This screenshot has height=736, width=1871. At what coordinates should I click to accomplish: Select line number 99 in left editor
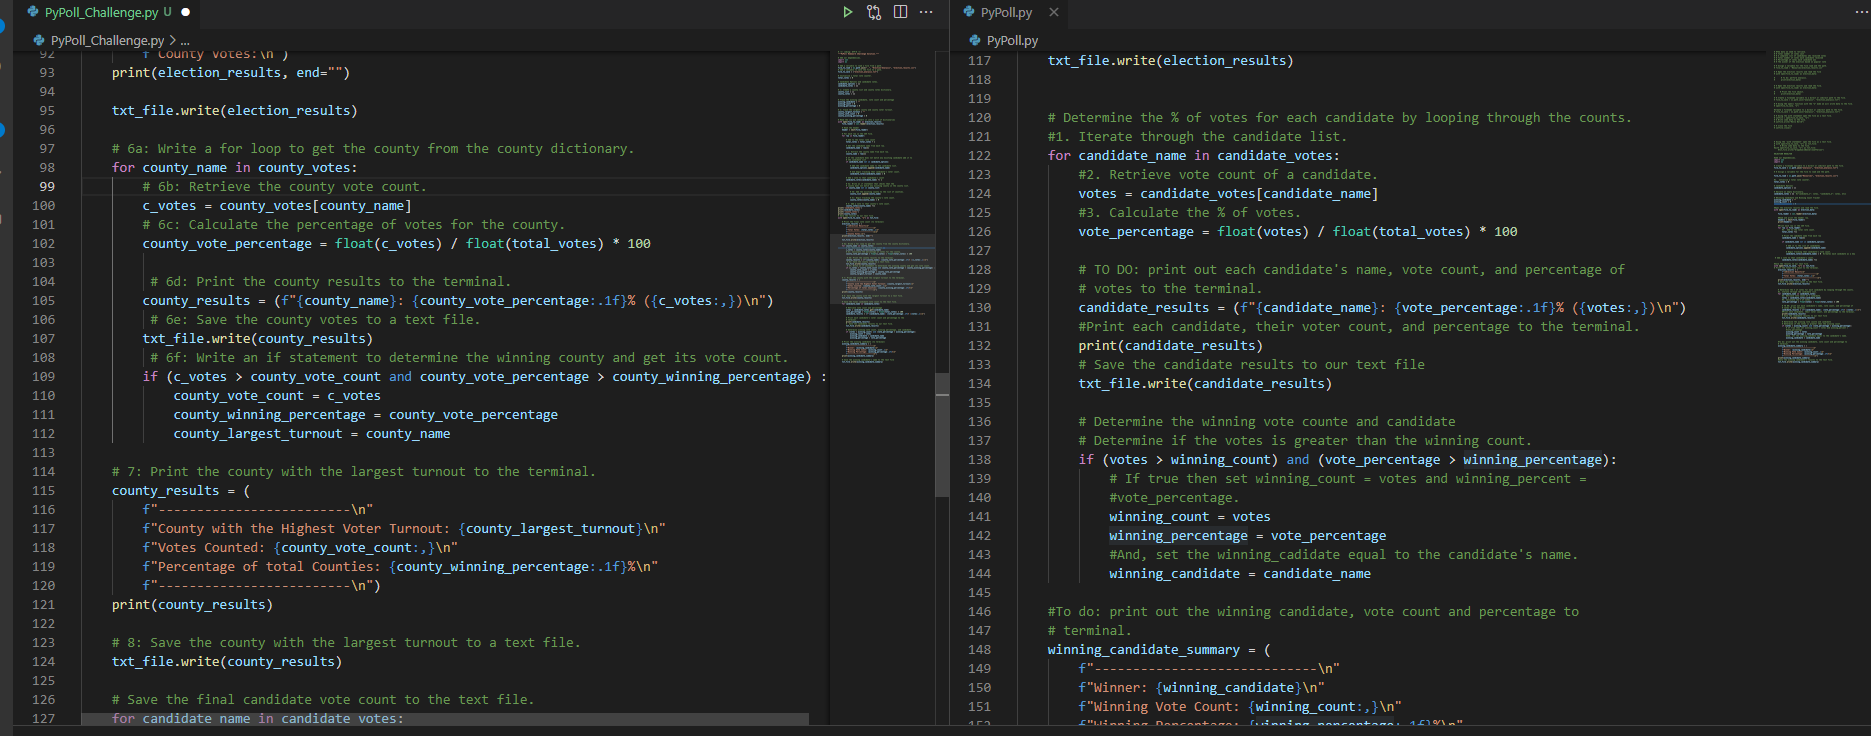[47, 187]
